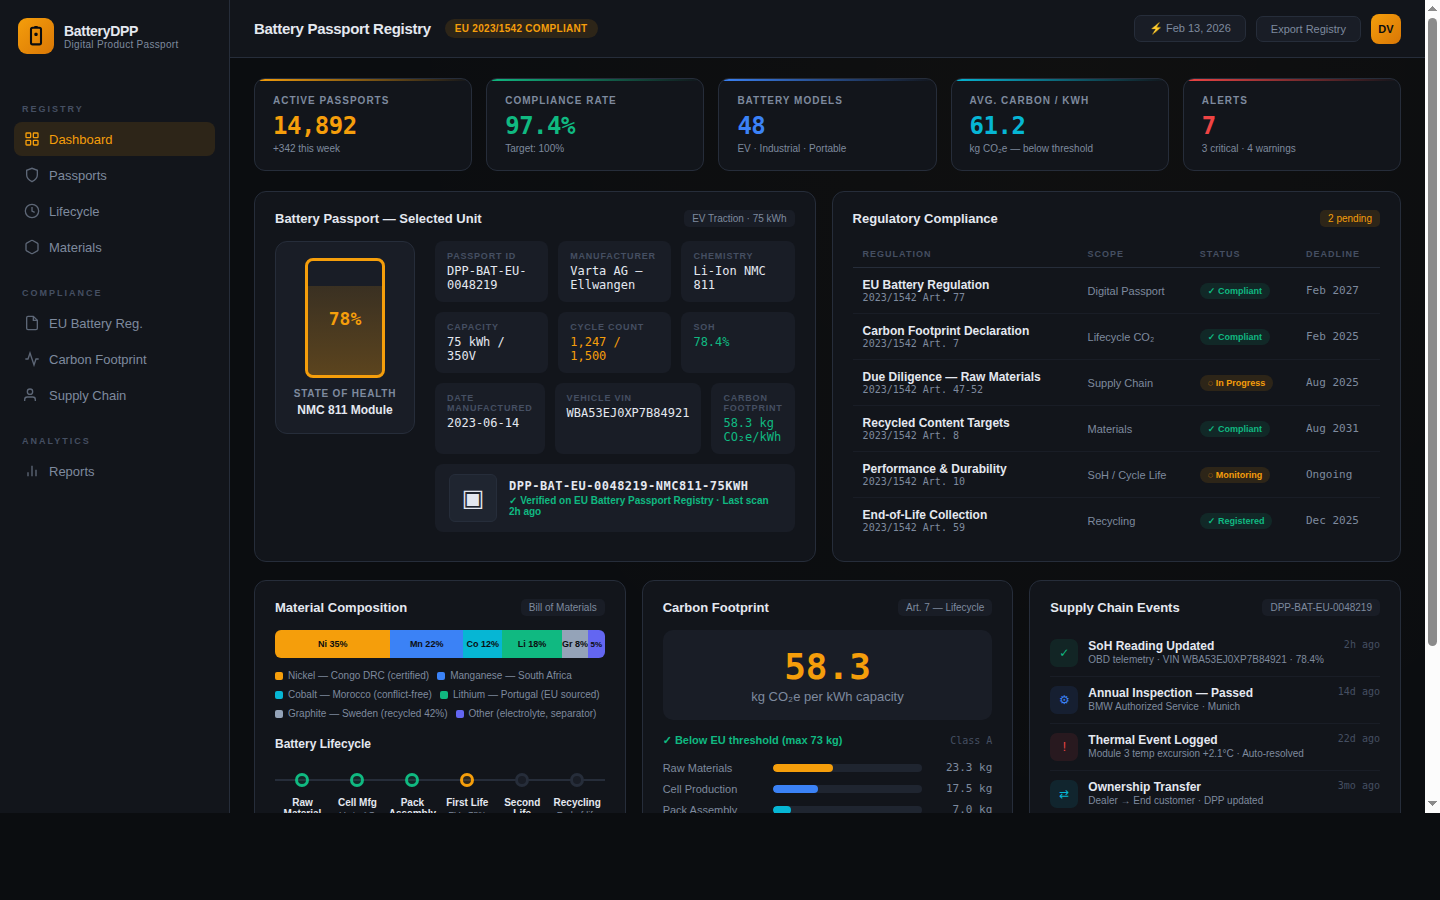The width and height of the screenshot is (1440, 900).
Task: Open Dashboard from the sidebar
Action: point(114,139)
